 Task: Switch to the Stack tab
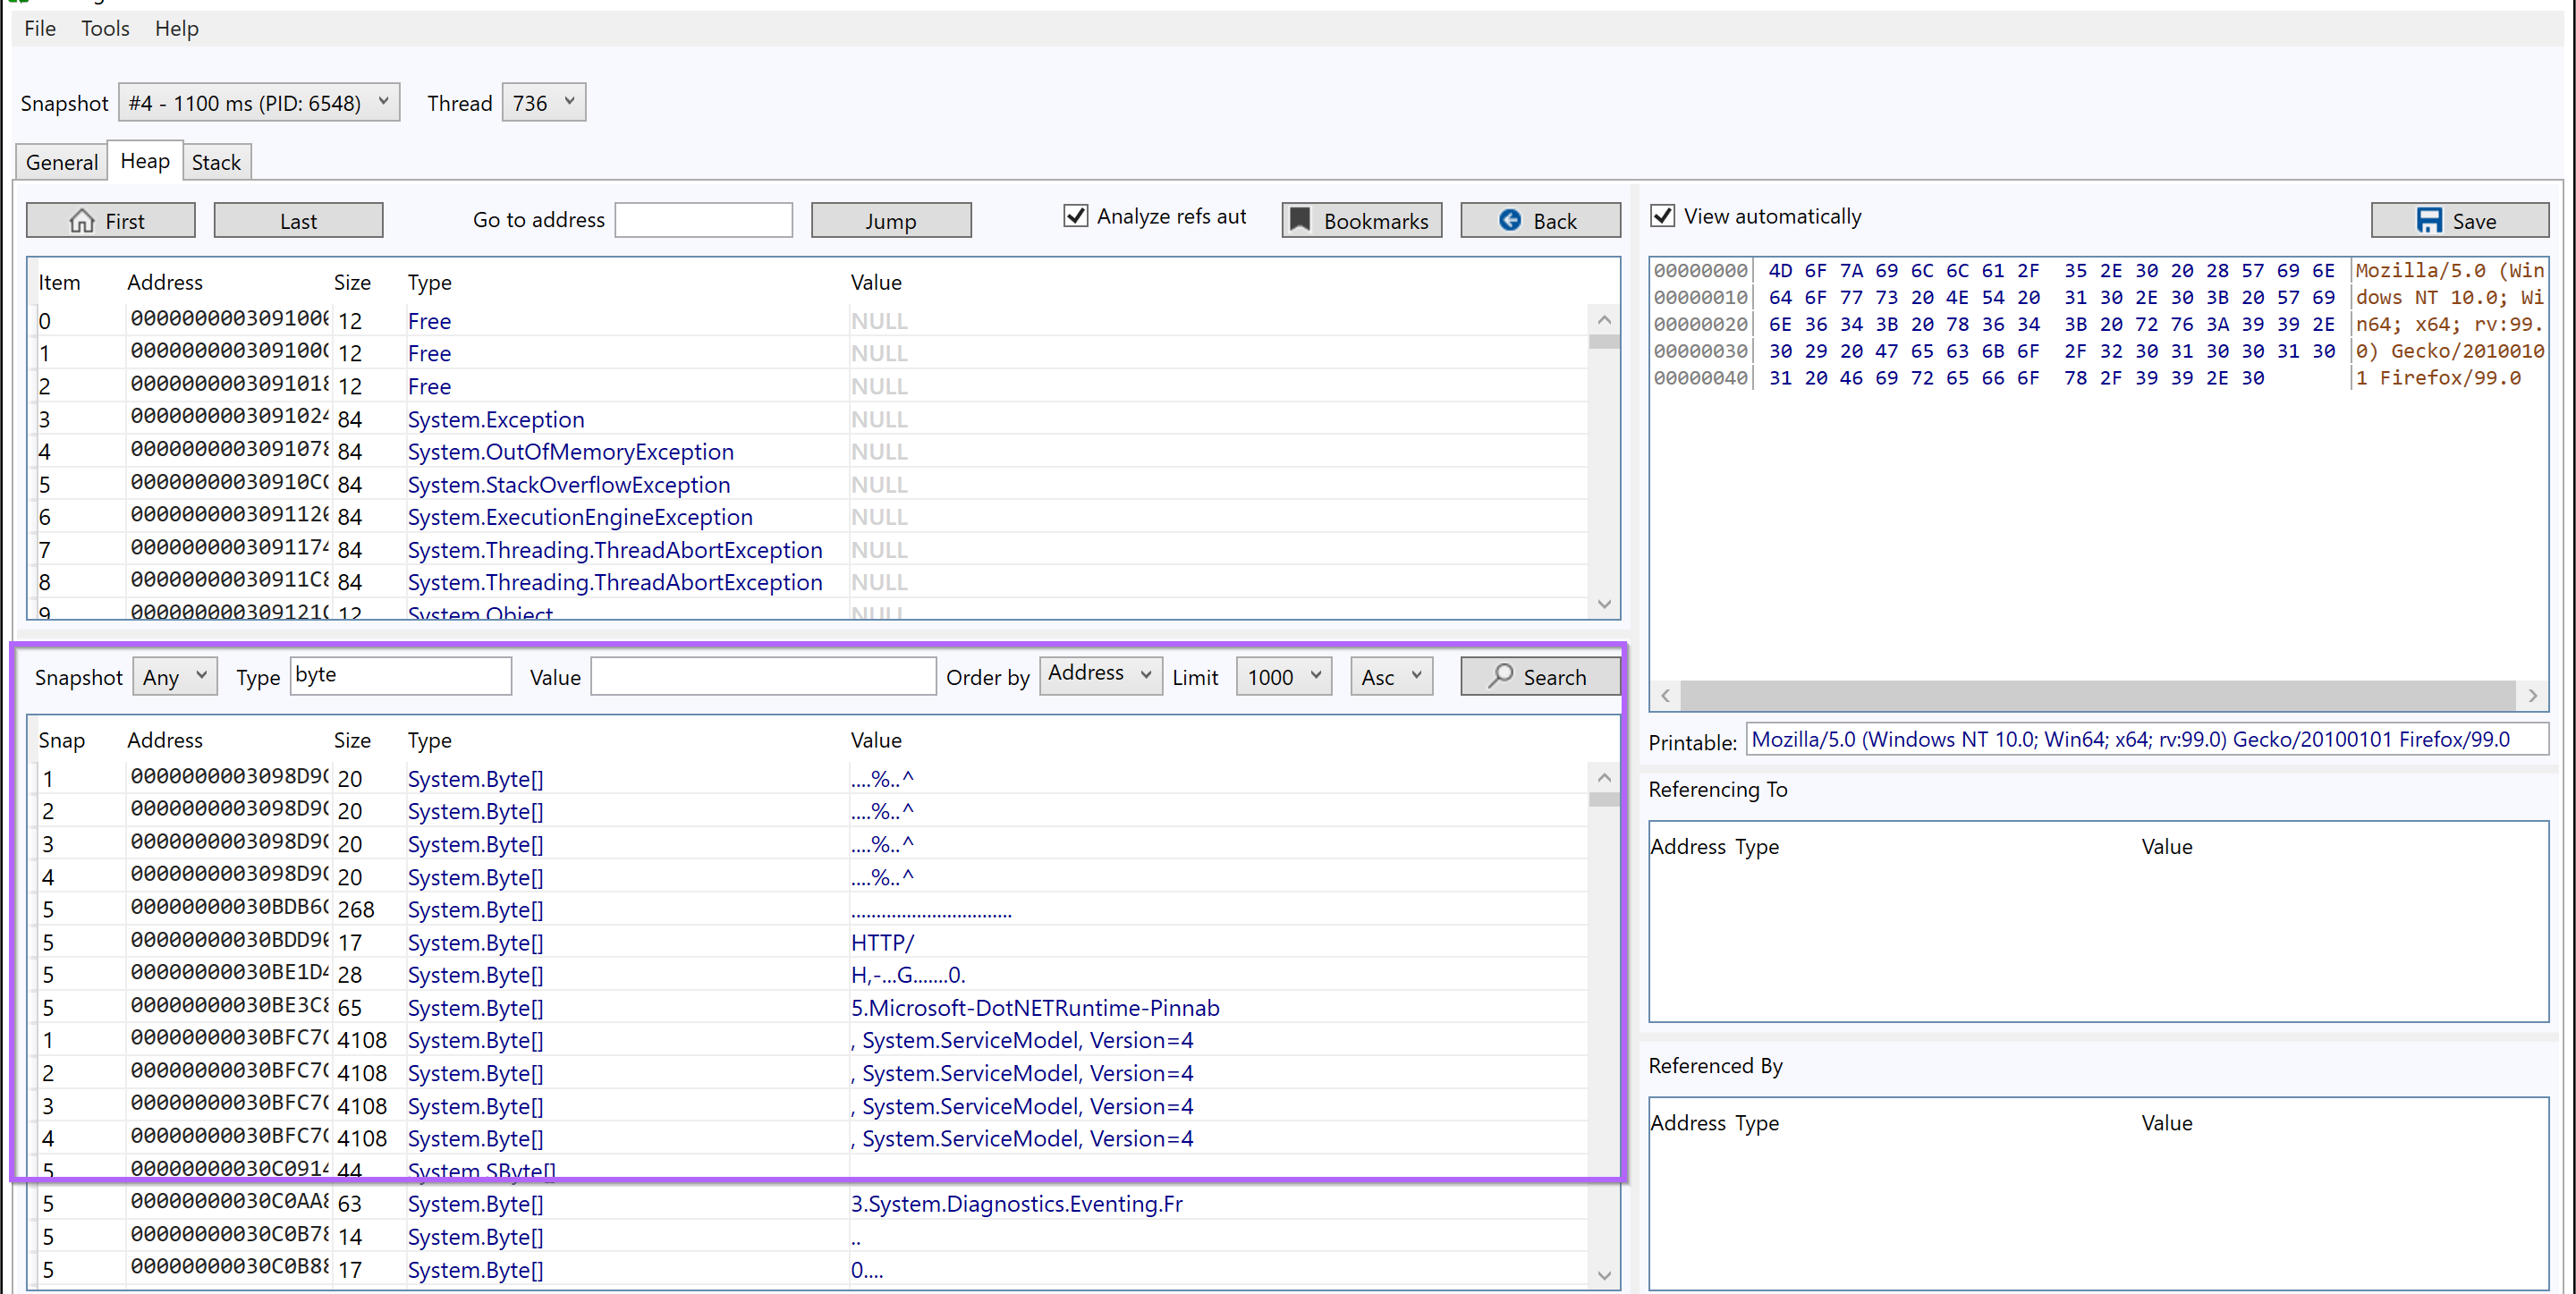(216, 162)
